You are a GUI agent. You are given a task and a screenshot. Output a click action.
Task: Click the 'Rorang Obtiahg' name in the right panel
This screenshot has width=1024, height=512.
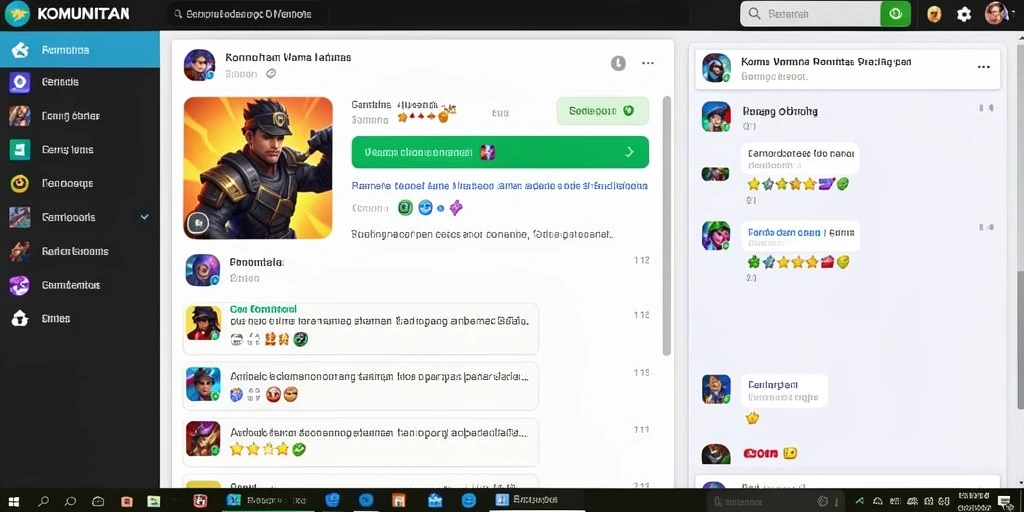780,111
